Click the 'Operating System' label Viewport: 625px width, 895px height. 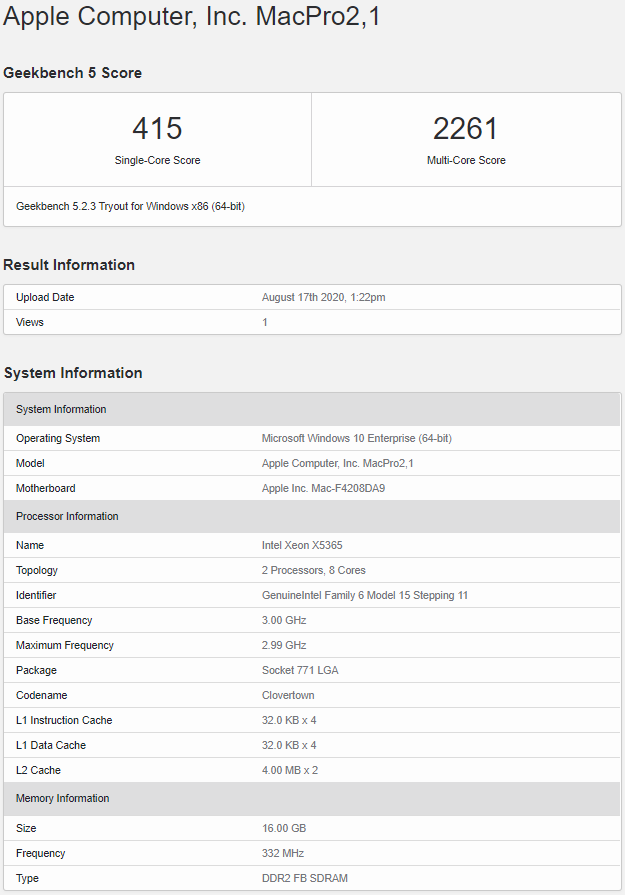(x=58, y=438)
